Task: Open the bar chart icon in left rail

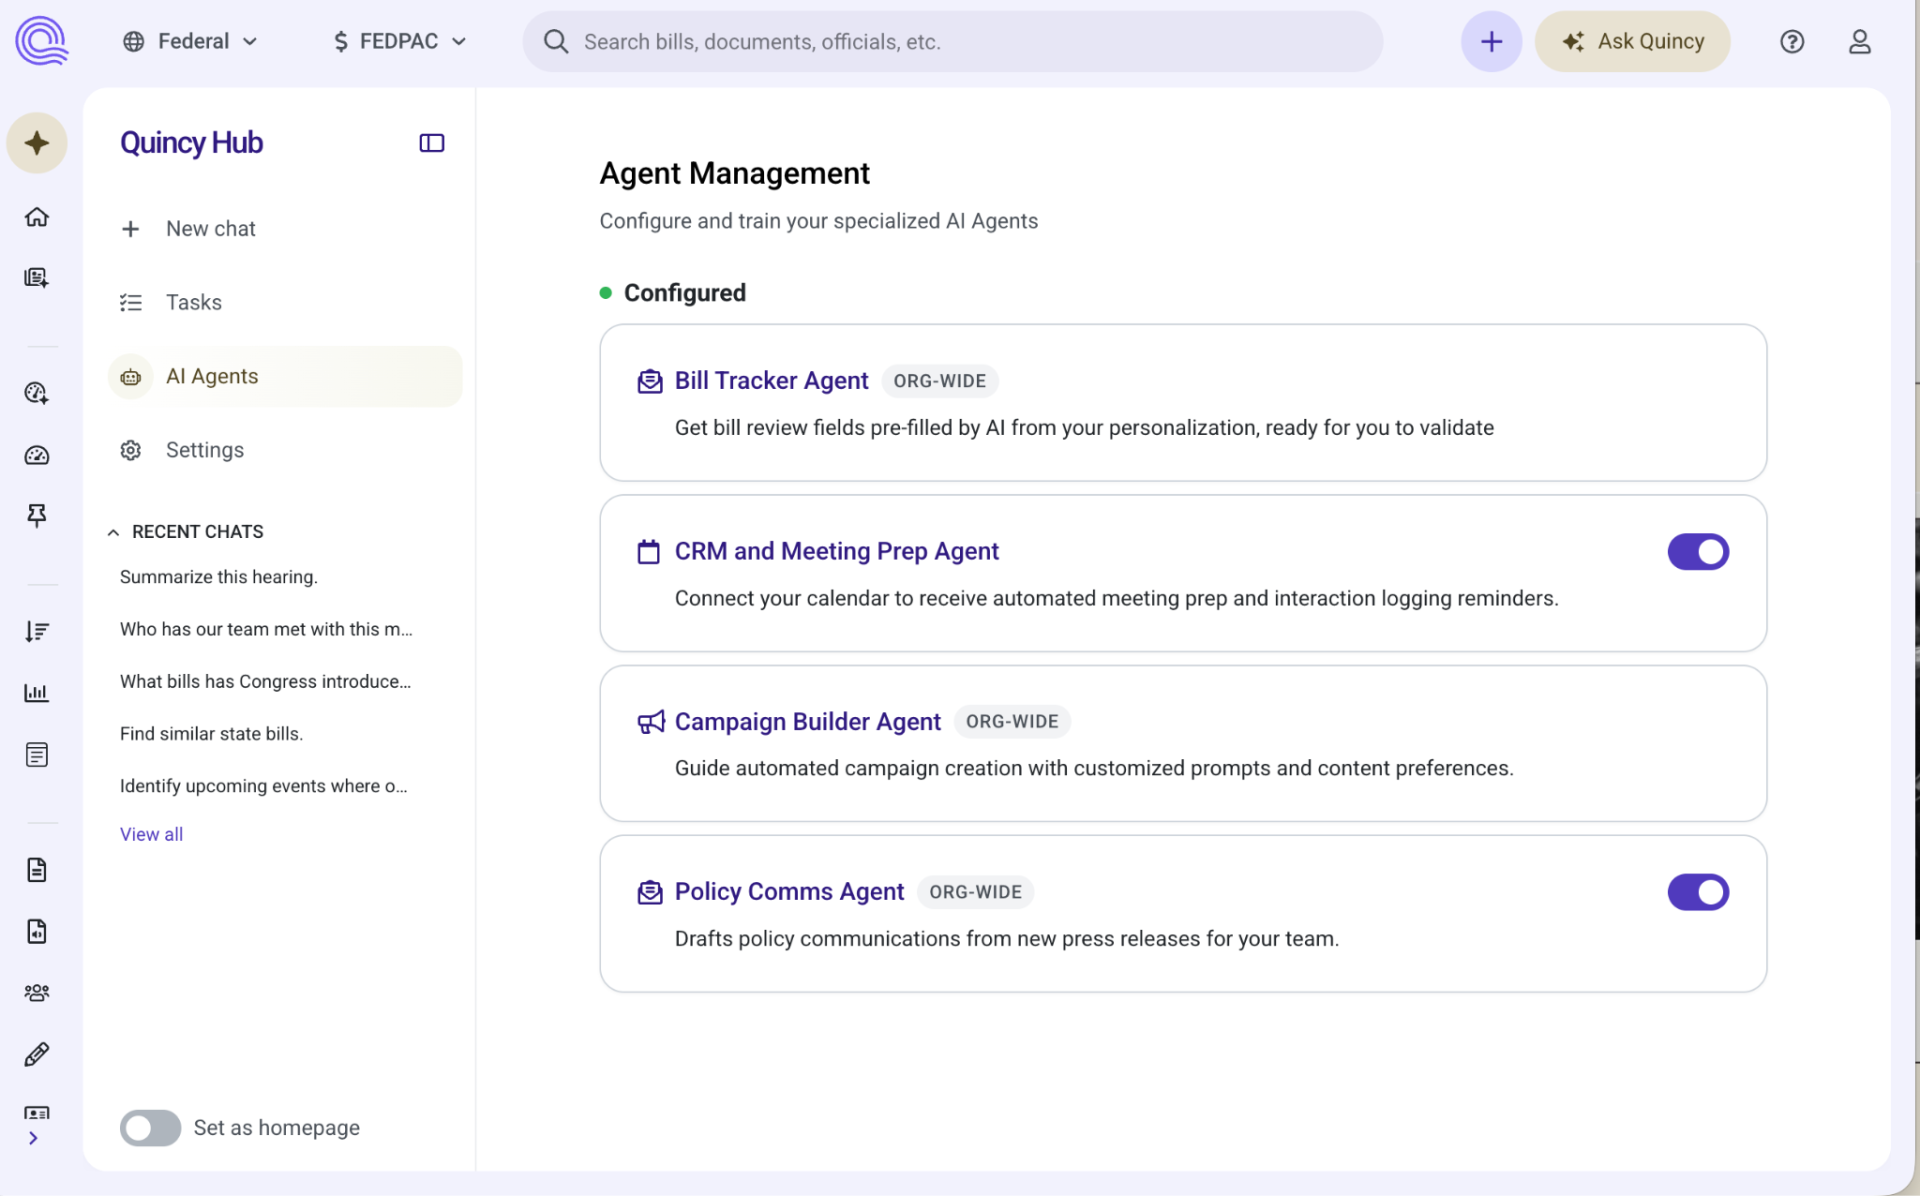Action: coord(37,693)
